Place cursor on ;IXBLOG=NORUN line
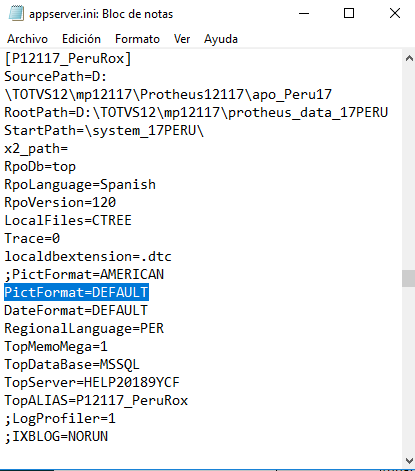Viewport: 415px width, 471px height. pos(56,436)
